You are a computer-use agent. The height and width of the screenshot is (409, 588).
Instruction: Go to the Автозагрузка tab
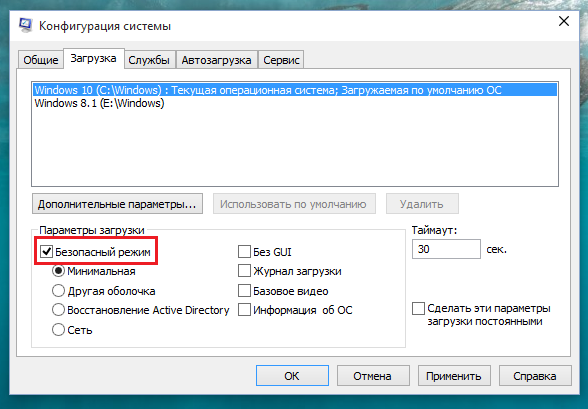[x=216, y=60]
